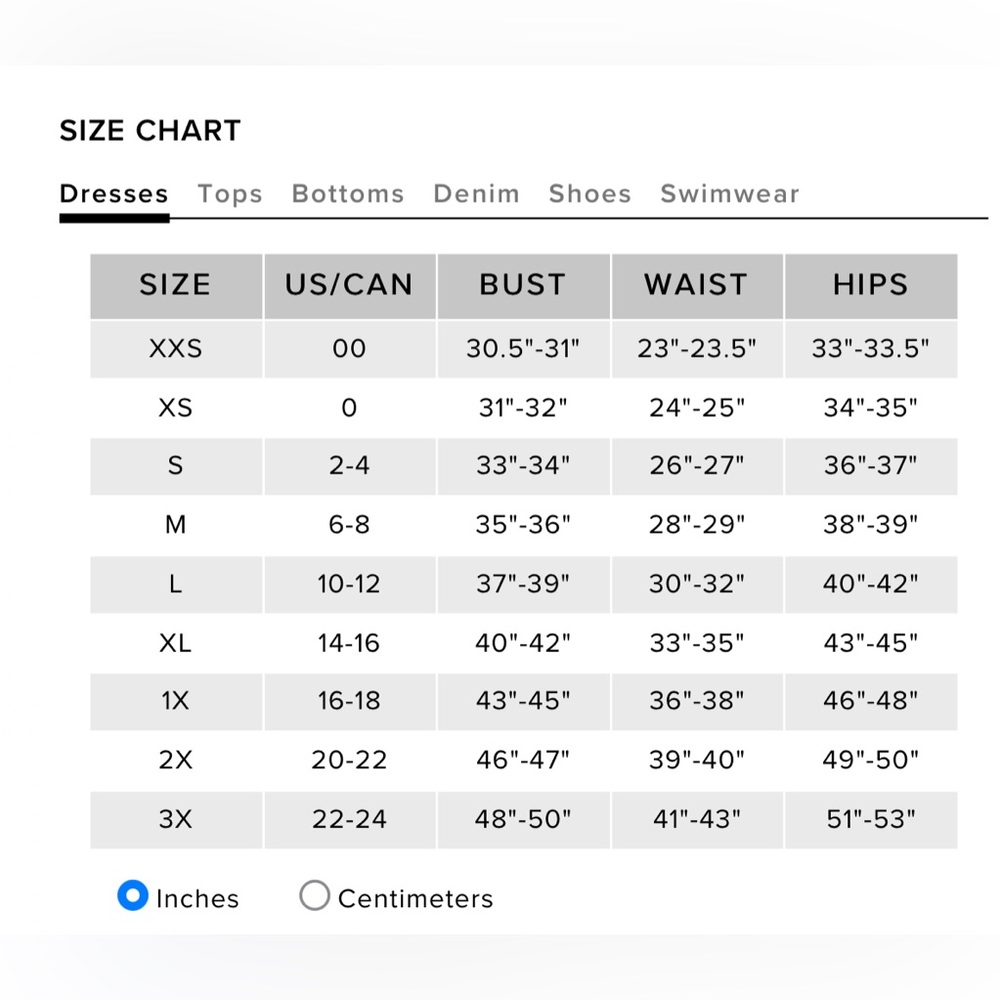Select the Centimeters radio button

click(314, 895)
